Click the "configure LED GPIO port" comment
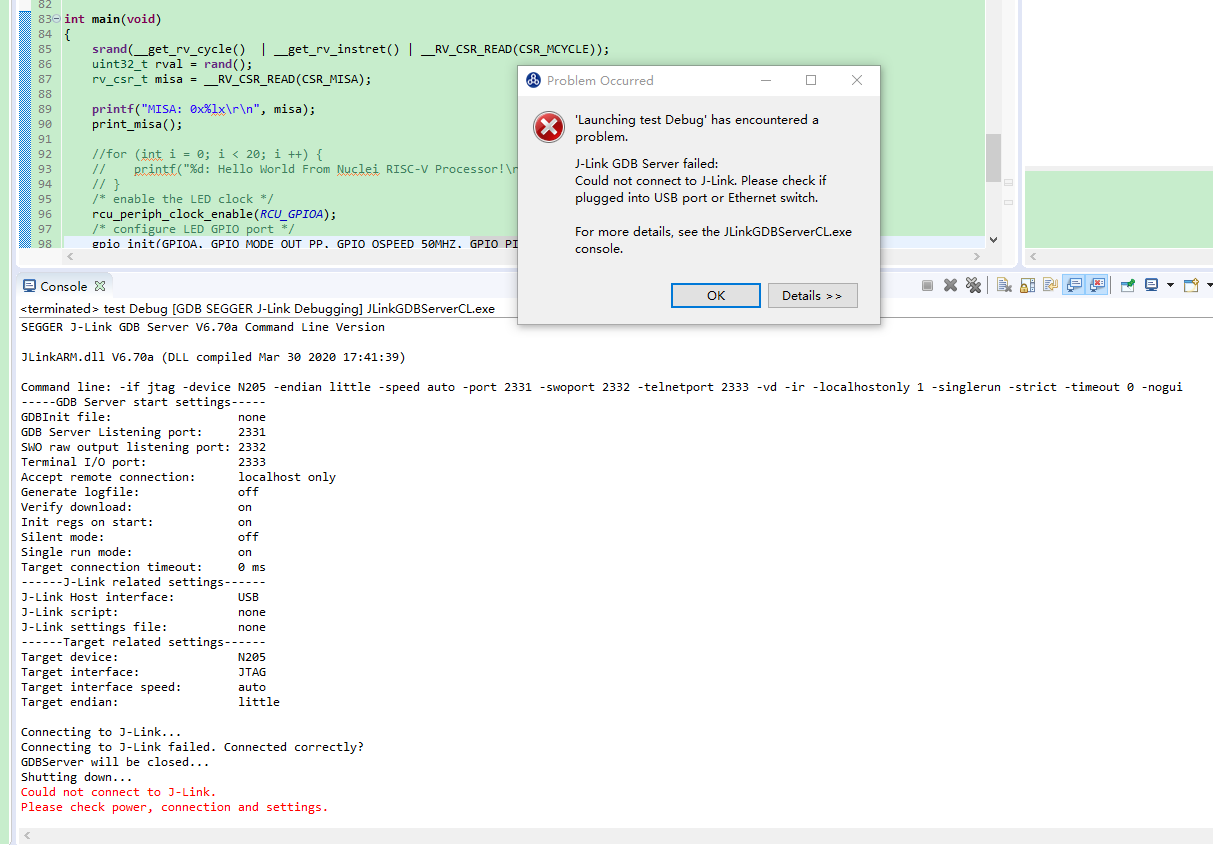Screen dimensions: 1213x845 [x=194, y=229]
